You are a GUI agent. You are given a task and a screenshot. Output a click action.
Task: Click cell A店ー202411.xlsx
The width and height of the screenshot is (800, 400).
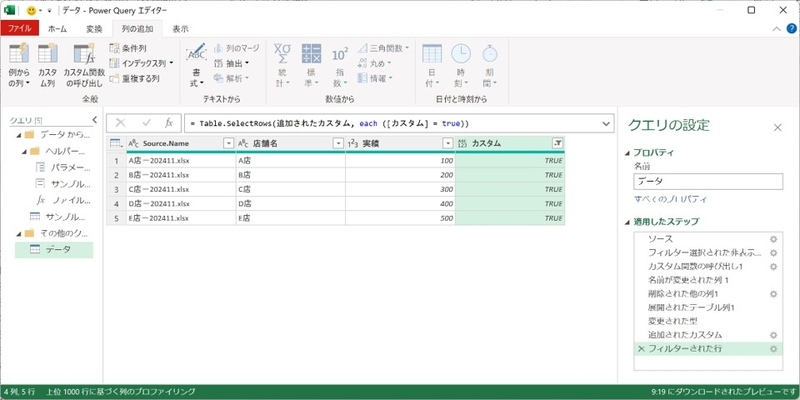pos(181,161)
